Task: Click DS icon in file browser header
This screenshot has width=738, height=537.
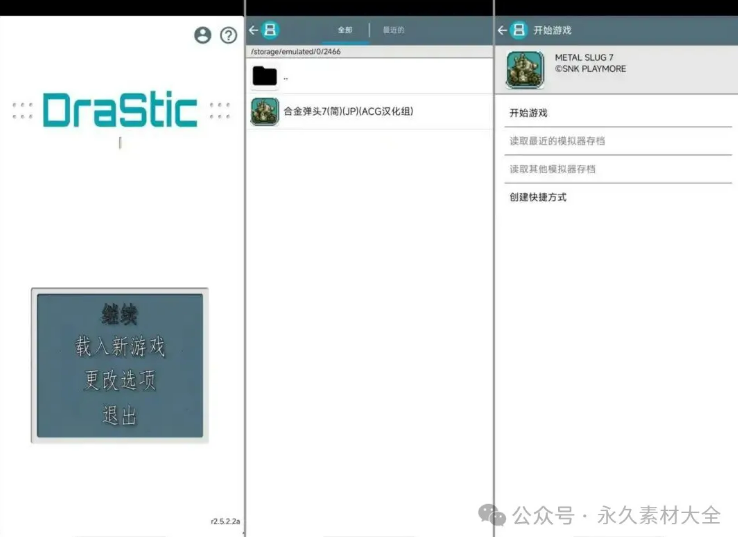Action: click(270, 30)
